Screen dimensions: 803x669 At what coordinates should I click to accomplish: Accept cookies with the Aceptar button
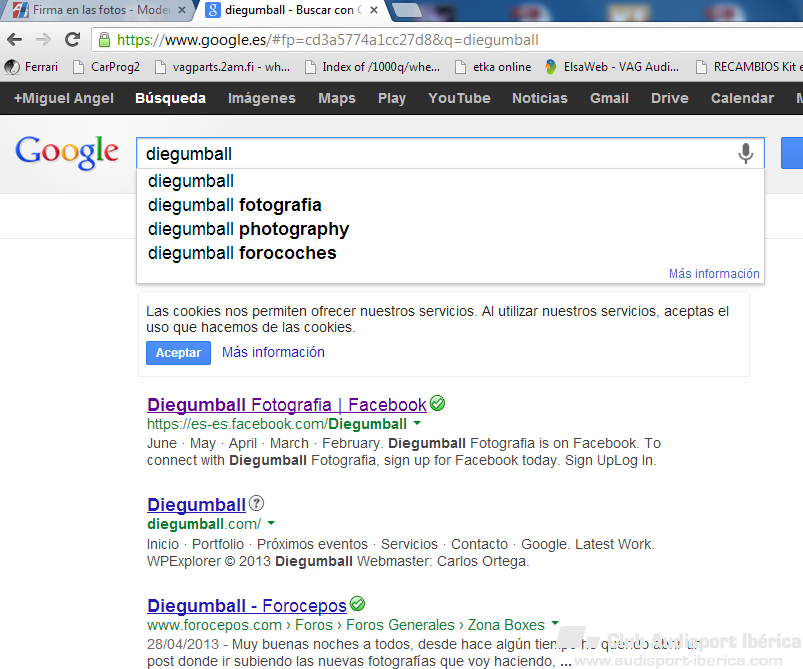click(178, 353)
